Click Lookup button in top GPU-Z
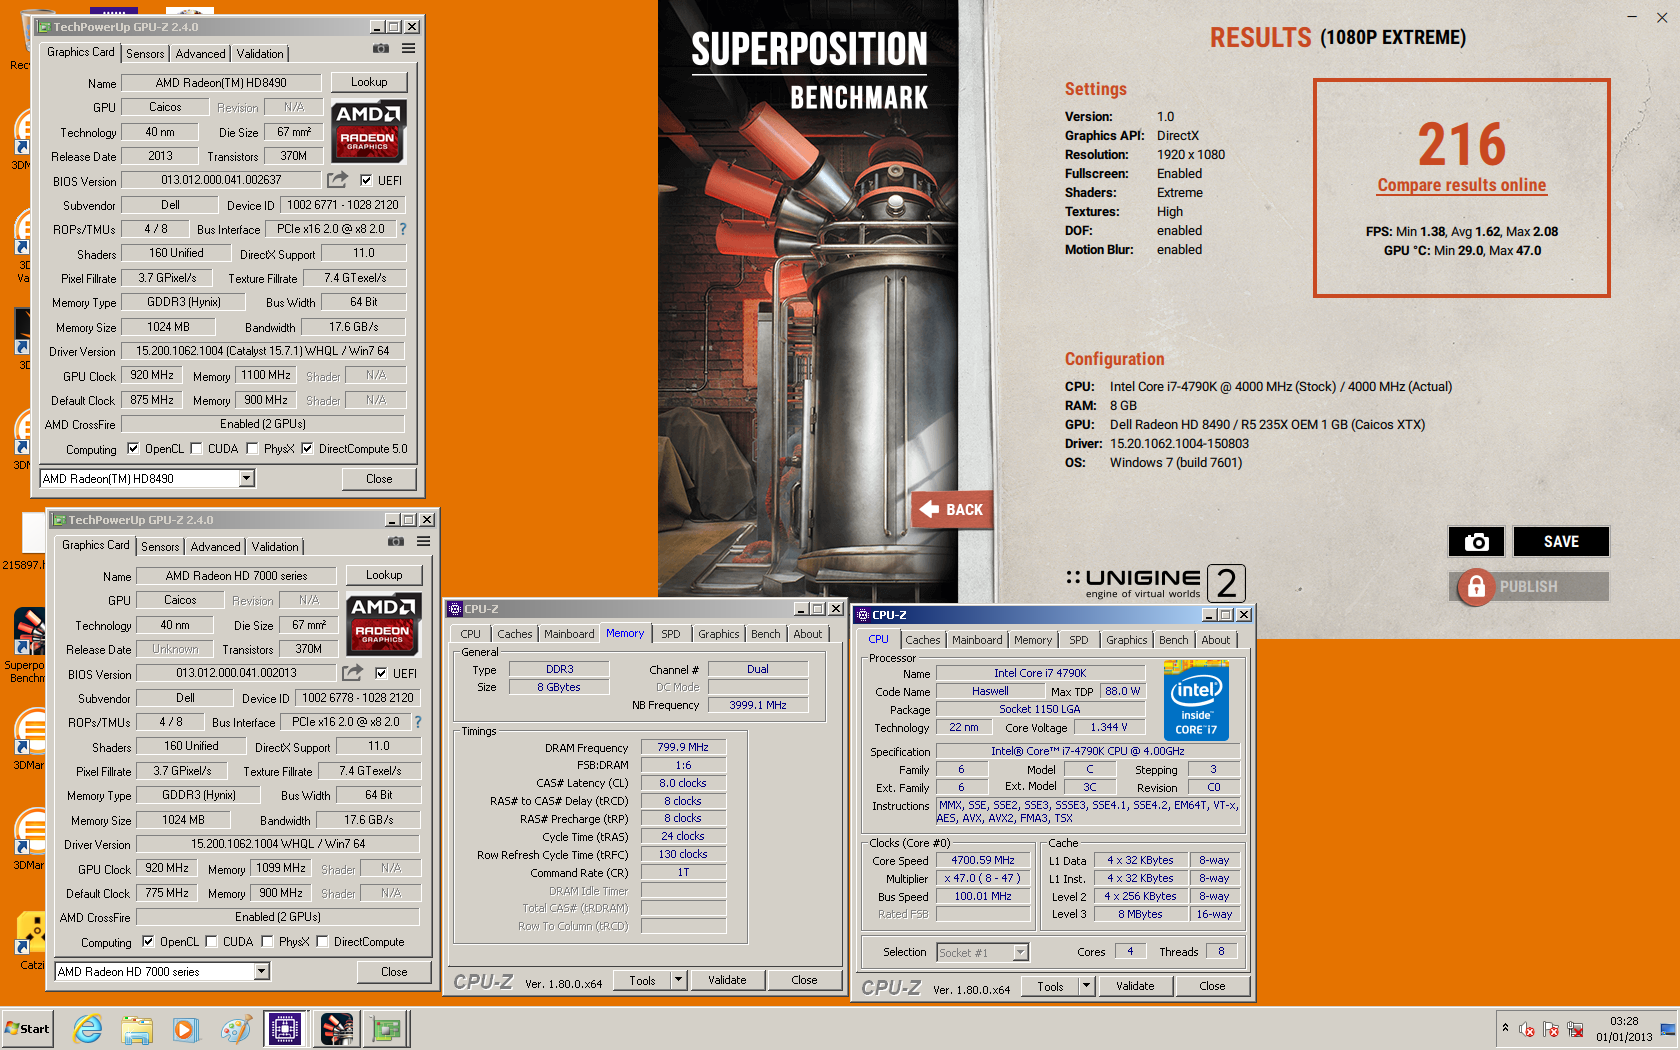Image resolution: width=1680 pixels, height=1050 pixels. [369, 82]
